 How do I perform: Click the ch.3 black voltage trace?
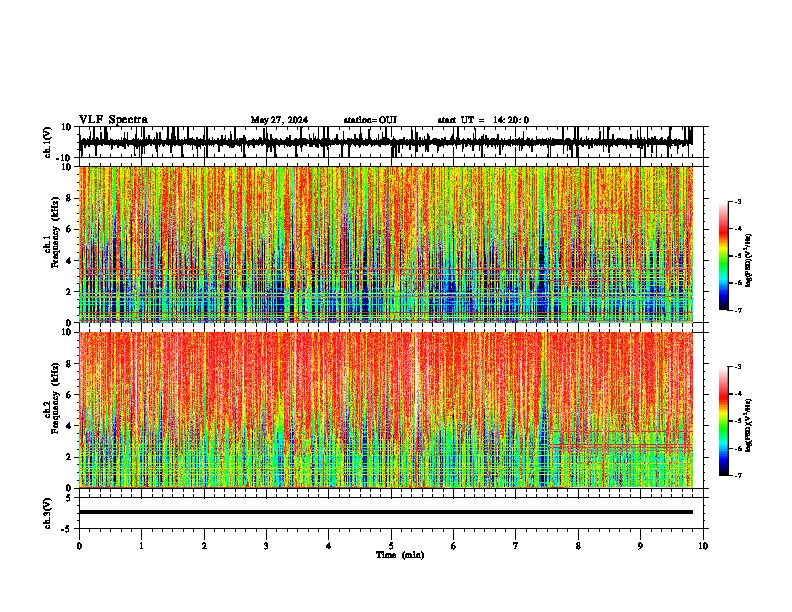pyautogui.click(x=385, y=512)
